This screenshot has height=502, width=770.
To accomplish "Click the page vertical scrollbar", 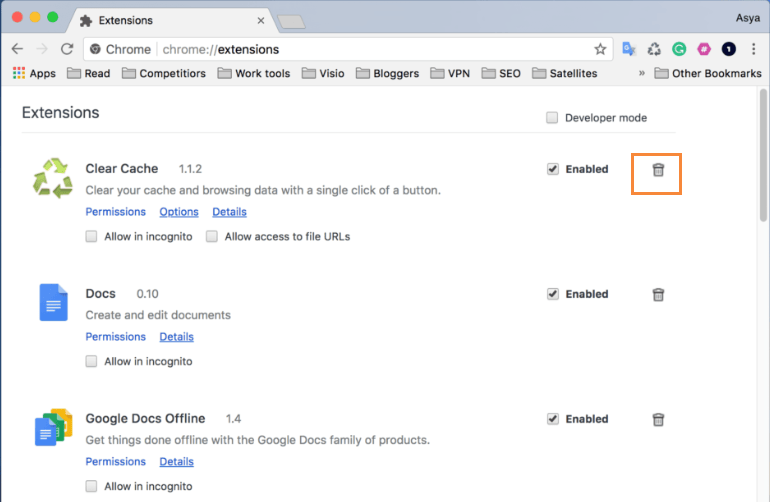I will [x=763, y=155].
